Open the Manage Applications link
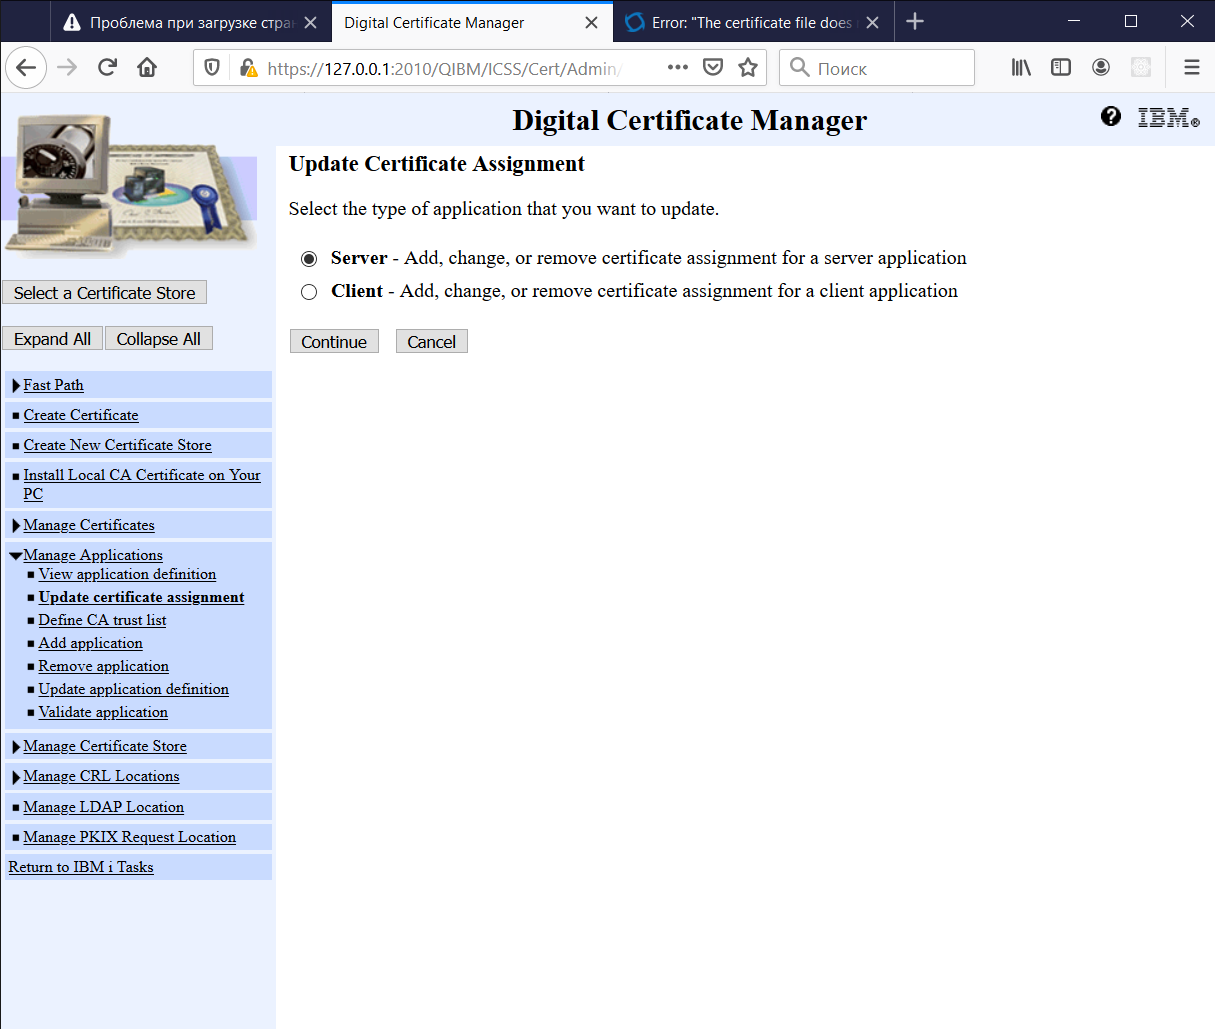The image size is (1215, 1029). tap(93, 555)
